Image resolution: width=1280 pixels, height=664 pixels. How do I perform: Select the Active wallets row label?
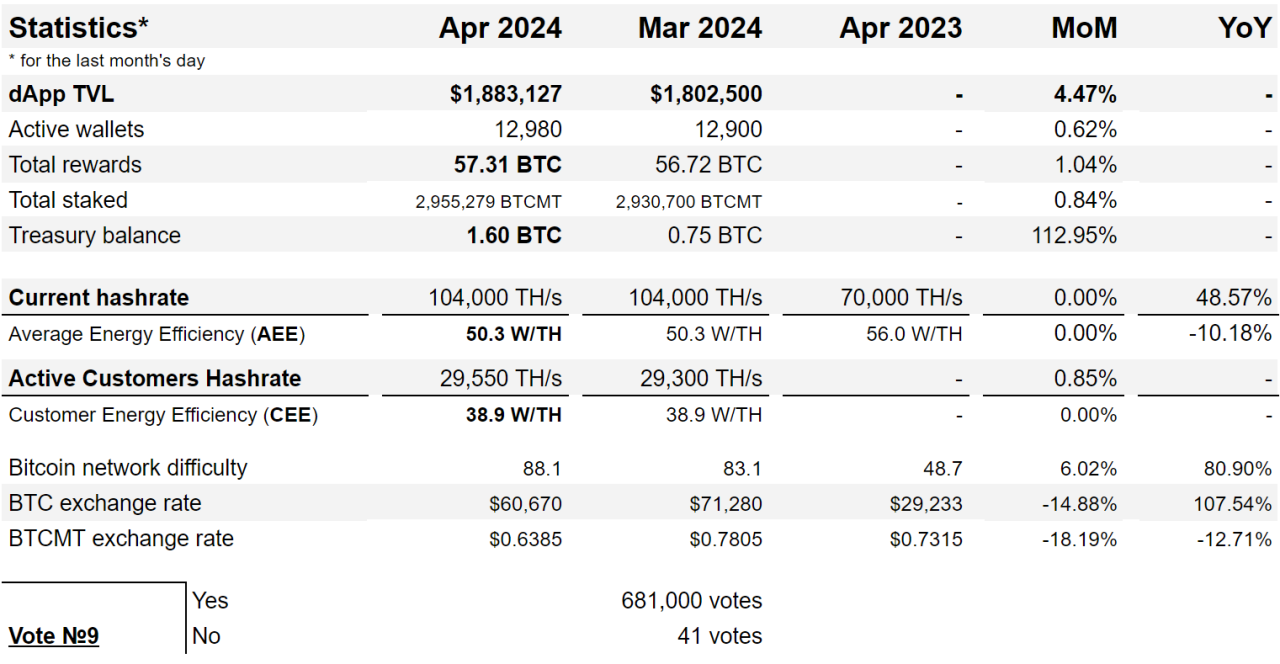point(76,129)
